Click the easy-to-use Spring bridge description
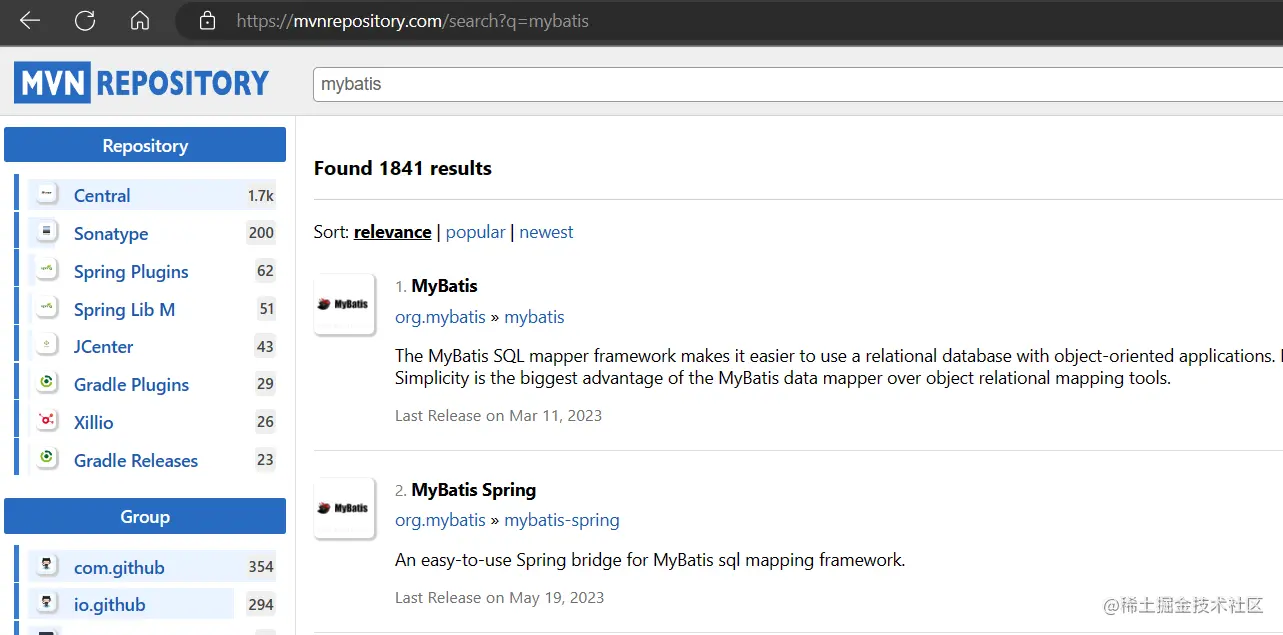 pyautogui.click(x=650, y=560)
